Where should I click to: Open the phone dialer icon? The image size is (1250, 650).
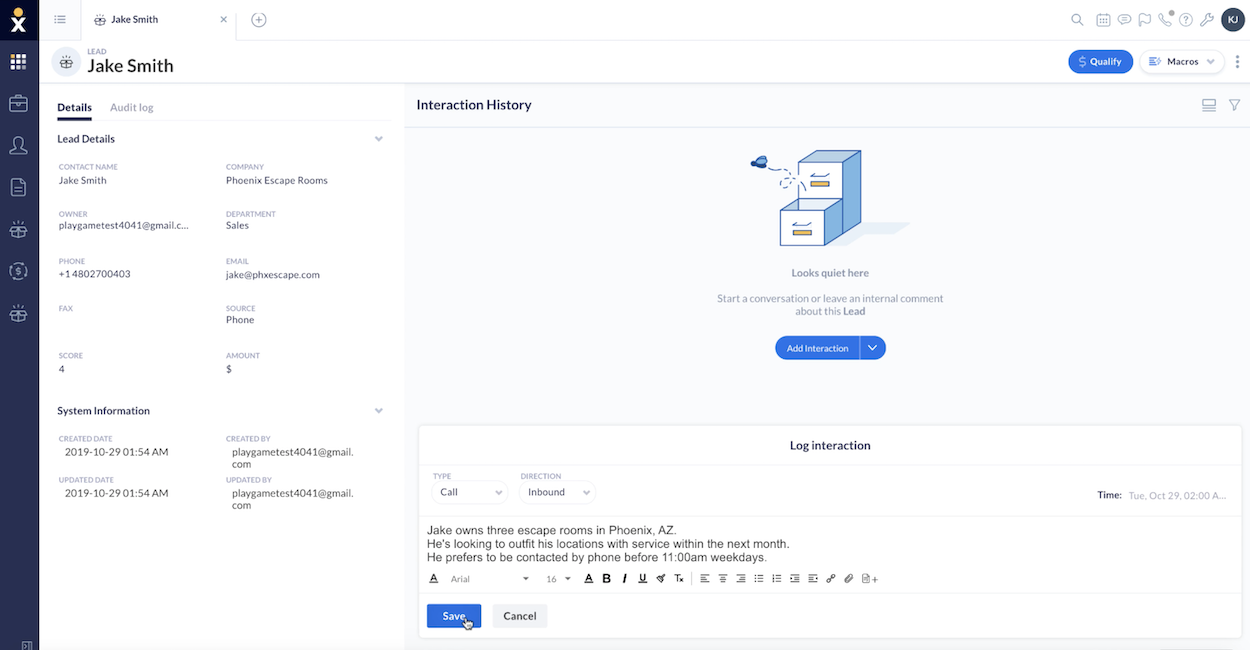pyautogui.click(x=1165, y=19)
